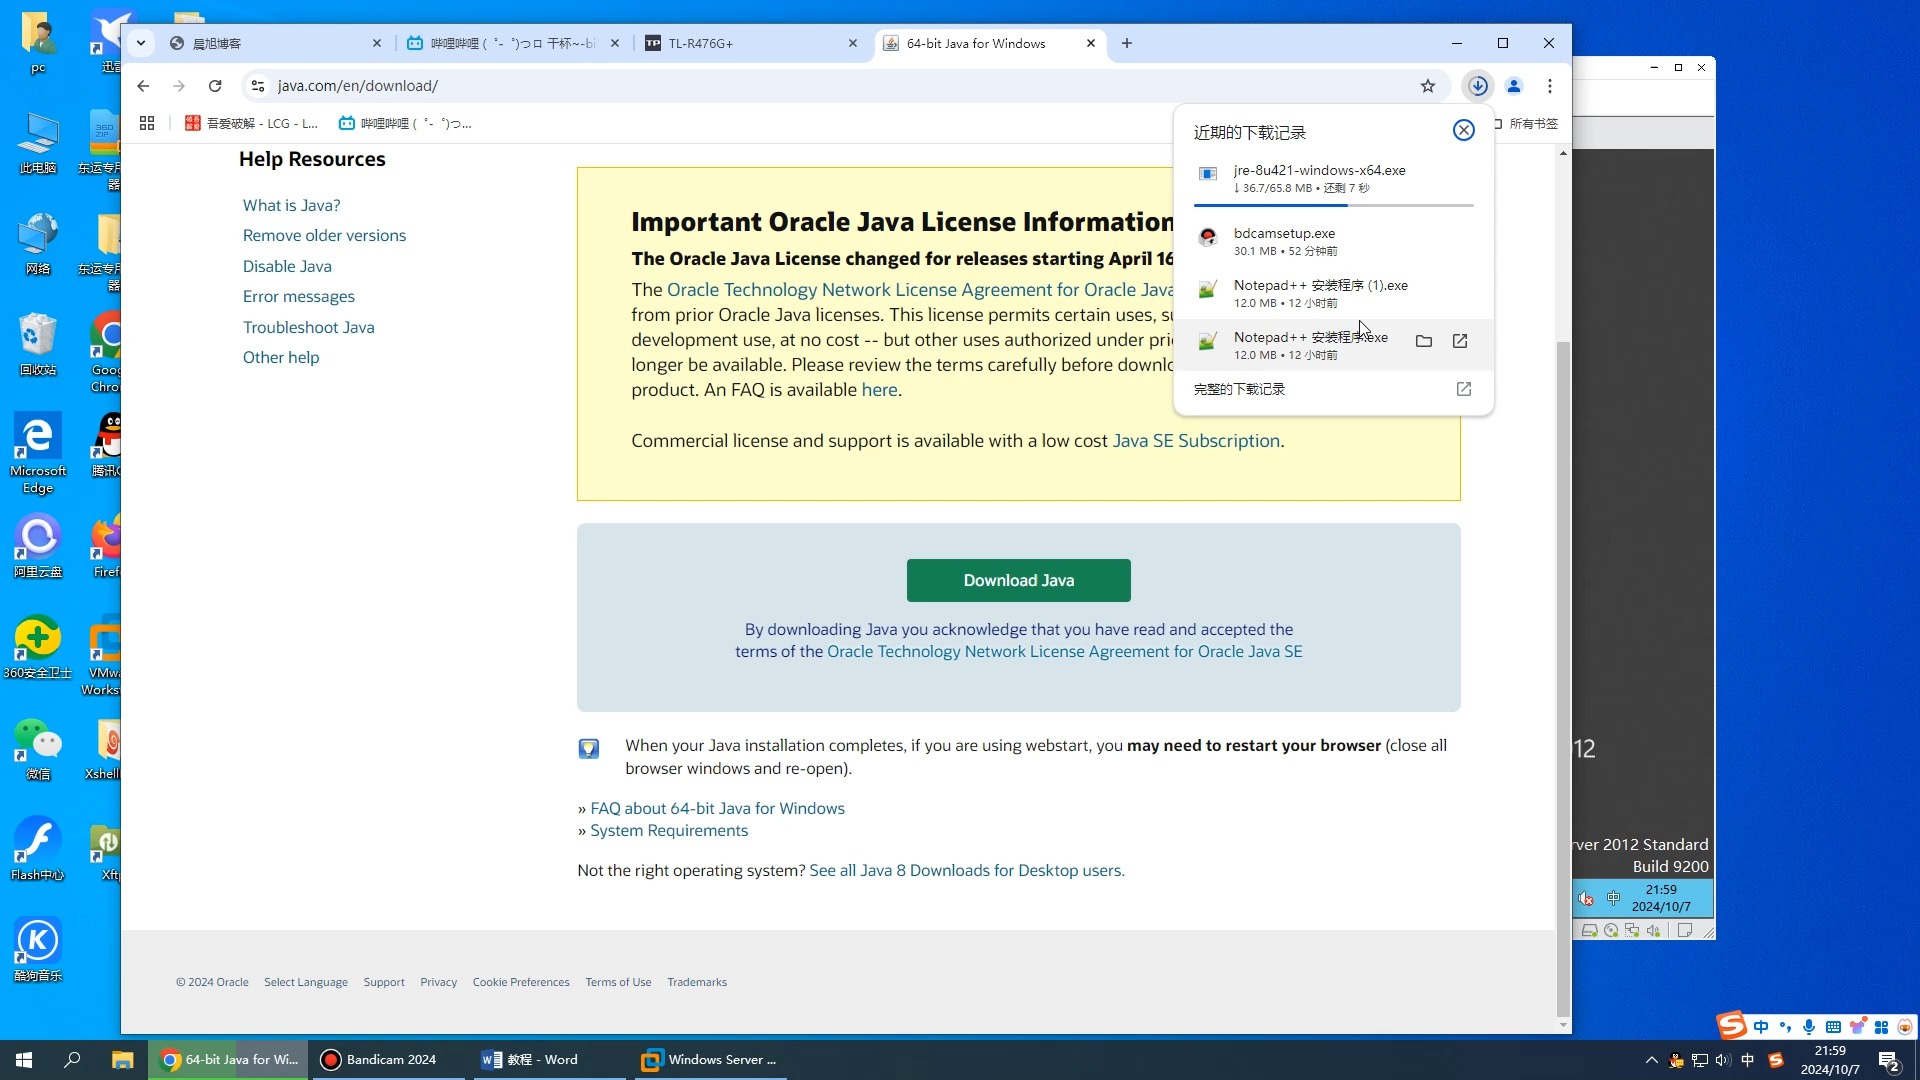Select jre-8u421-windows-x64.exe download entry

(x=1333, y=179)
